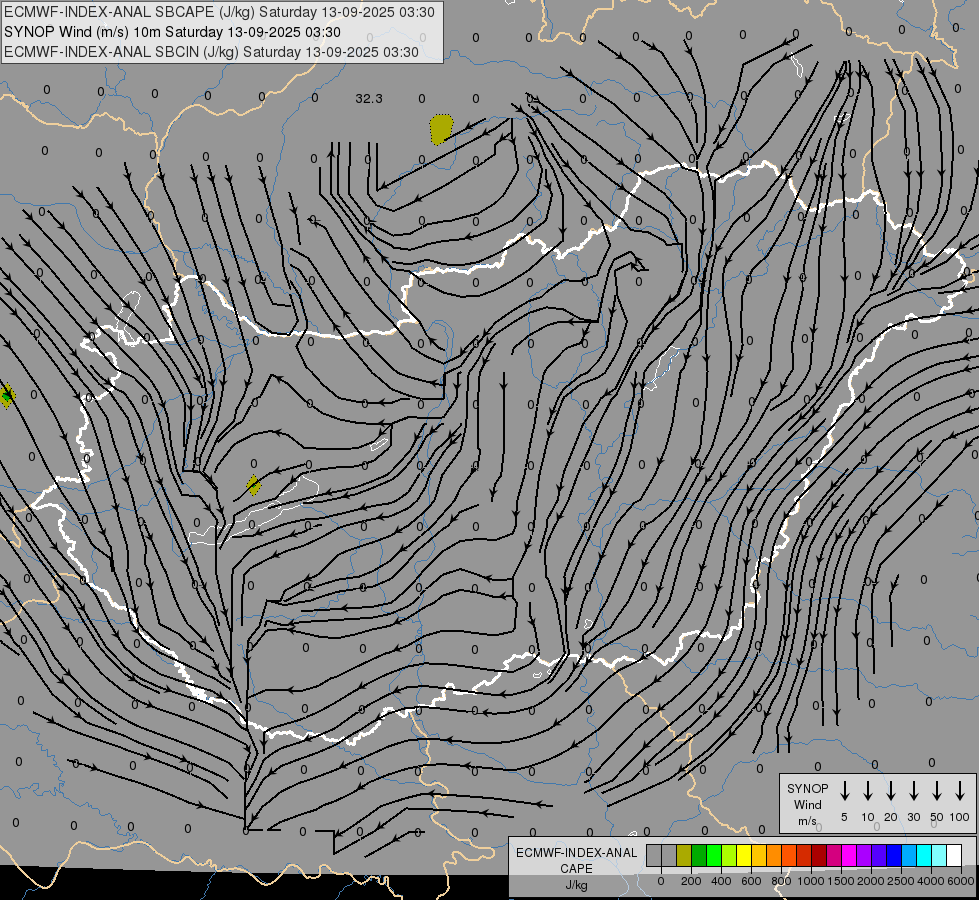This screenshot has width=979, height=900.
Task: Pick the purple swatch left of 2000 tick
Action: pos(865,855)
